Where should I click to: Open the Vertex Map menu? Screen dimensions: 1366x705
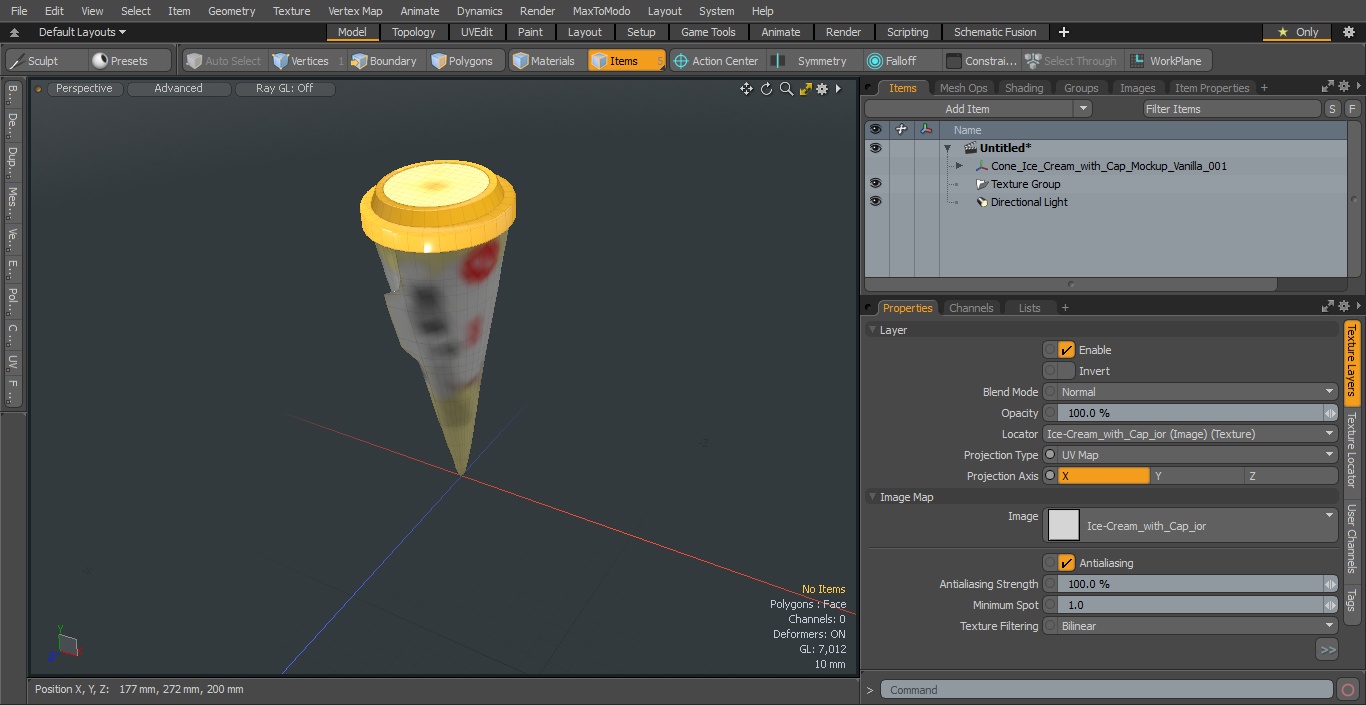[355, 11]
